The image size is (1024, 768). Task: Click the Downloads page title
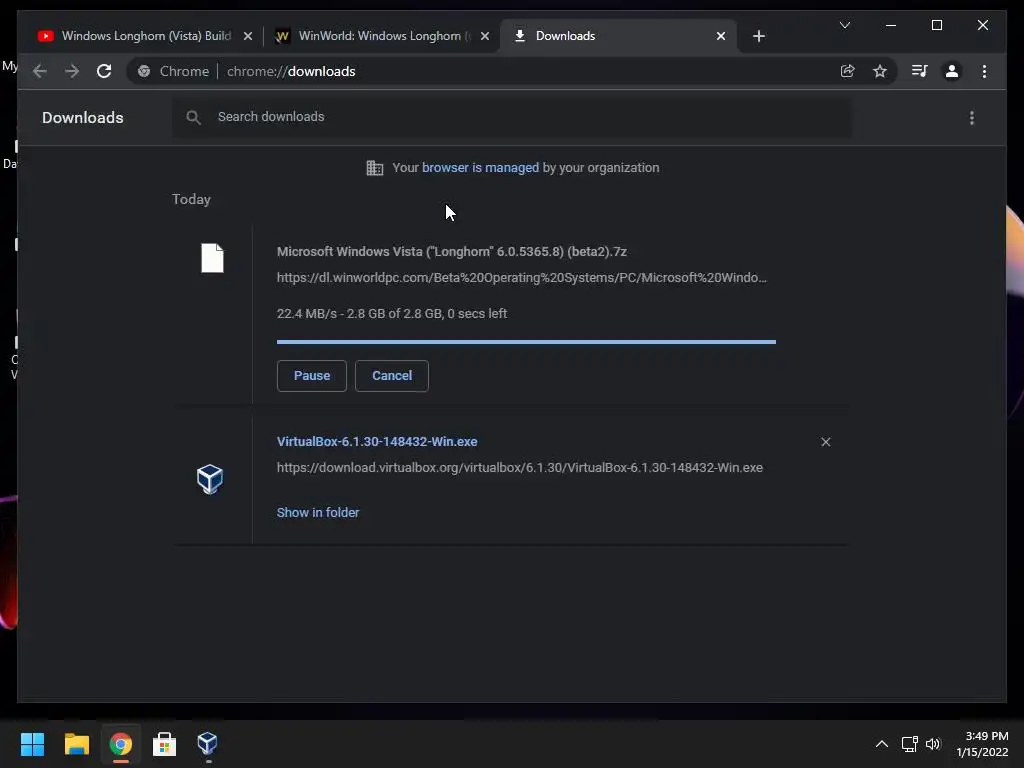(x=83, y=118)
